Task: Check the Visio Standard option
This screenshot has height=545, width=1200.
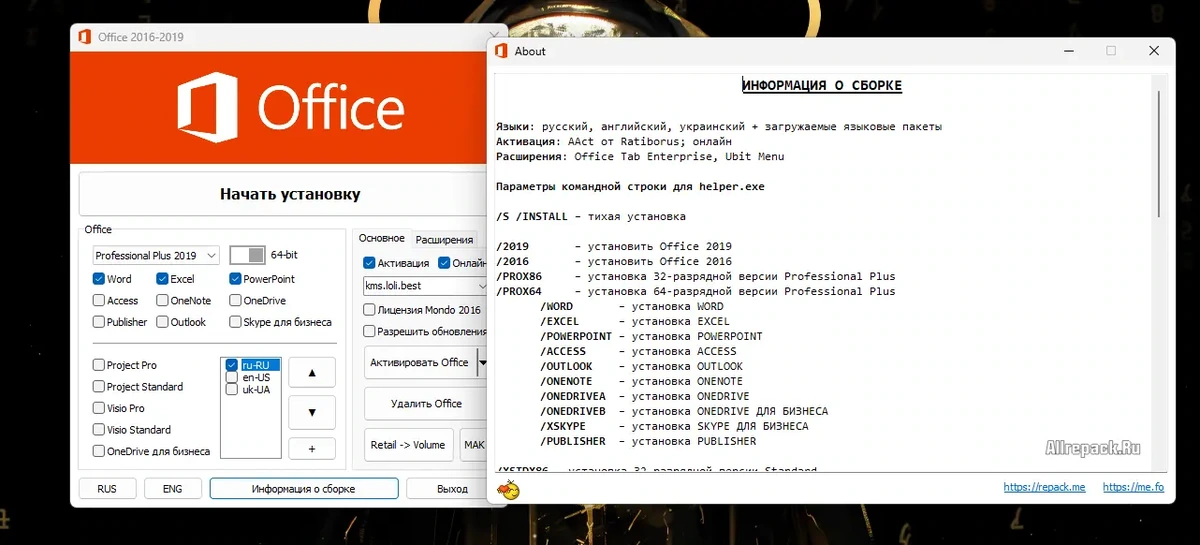Action: [99, 429]
